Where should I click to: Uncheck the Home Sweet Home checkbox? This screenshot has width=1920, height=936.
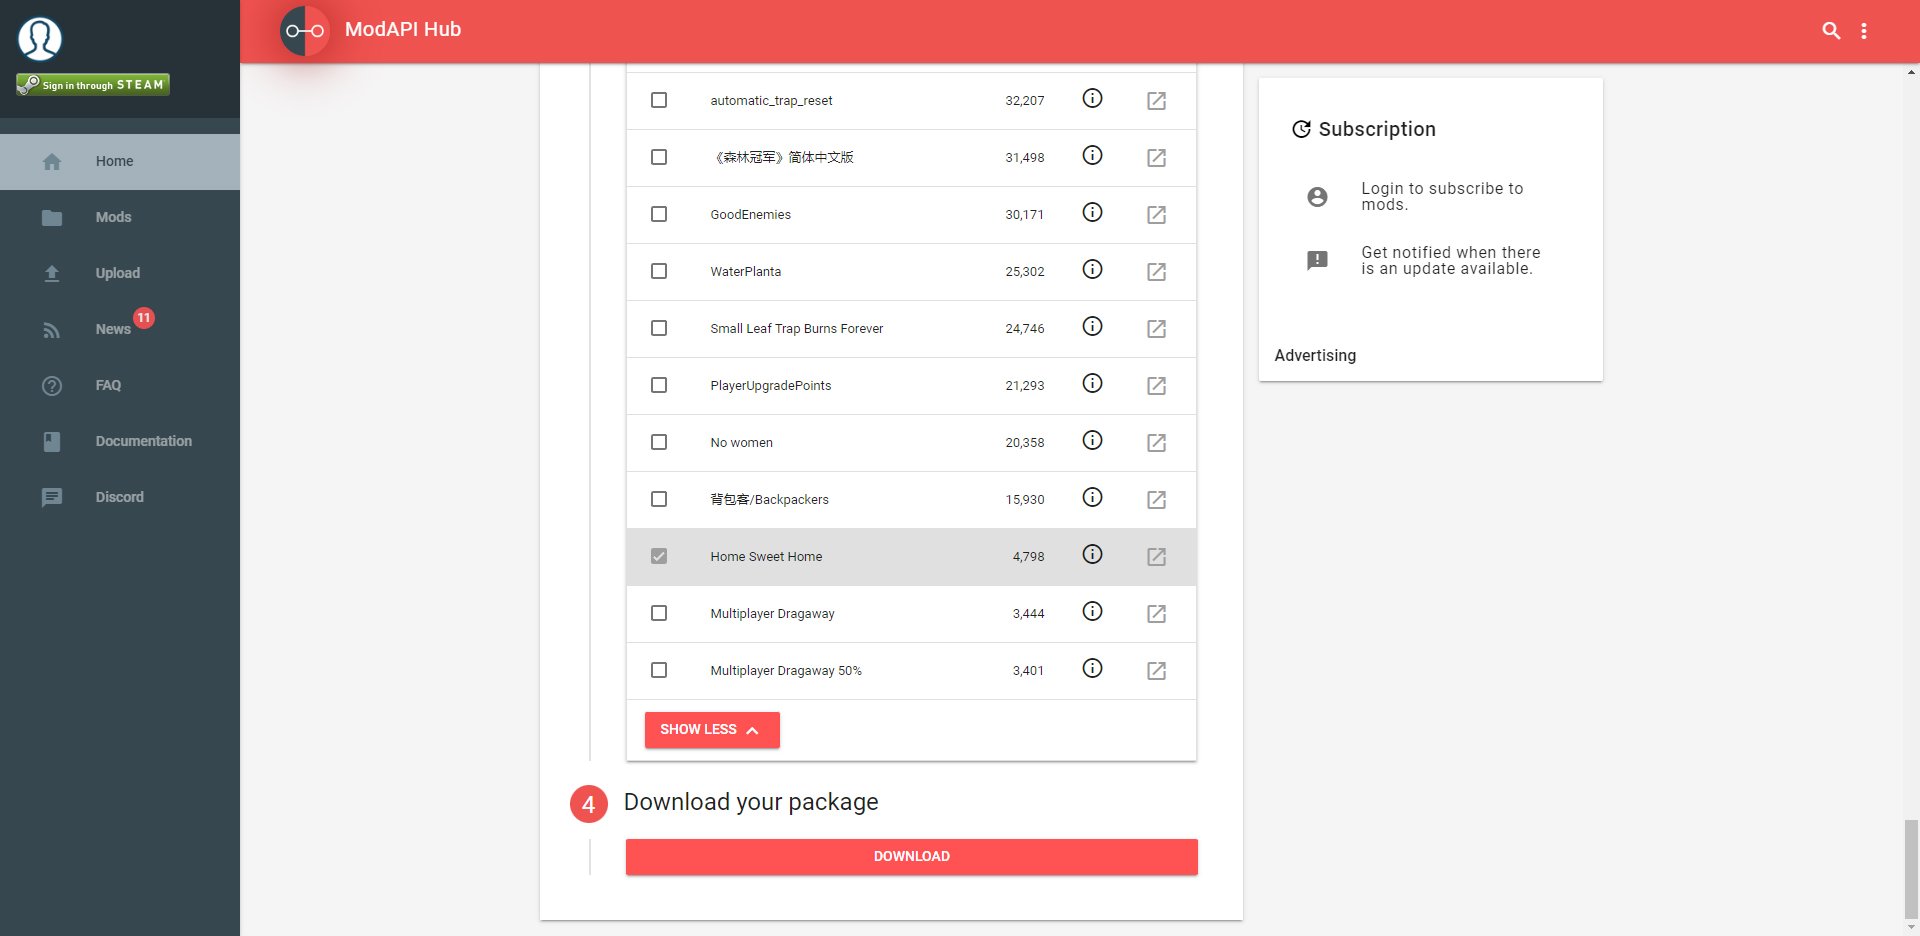[x=659, y=556]
